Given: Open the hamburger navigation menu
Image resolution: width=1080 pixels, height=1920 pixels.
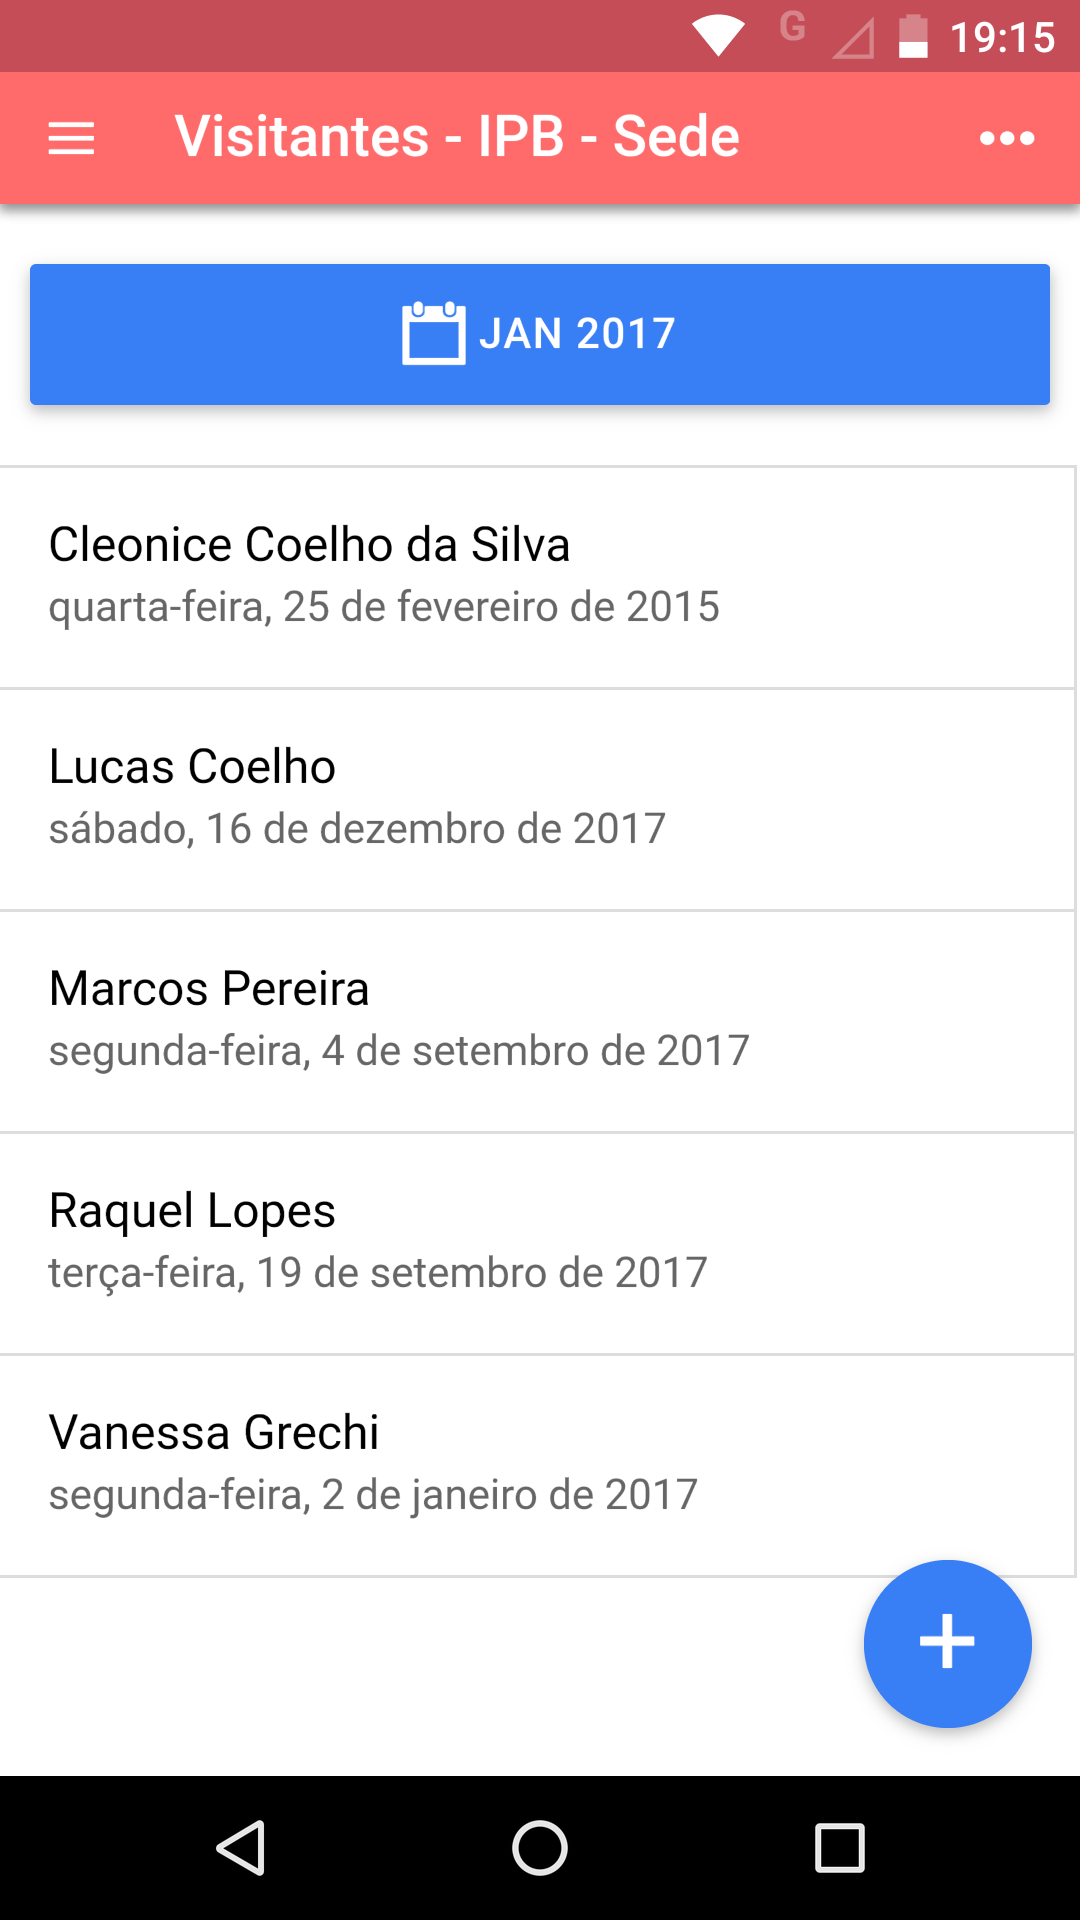Looking at the screenshot, I should click(71, 138).
